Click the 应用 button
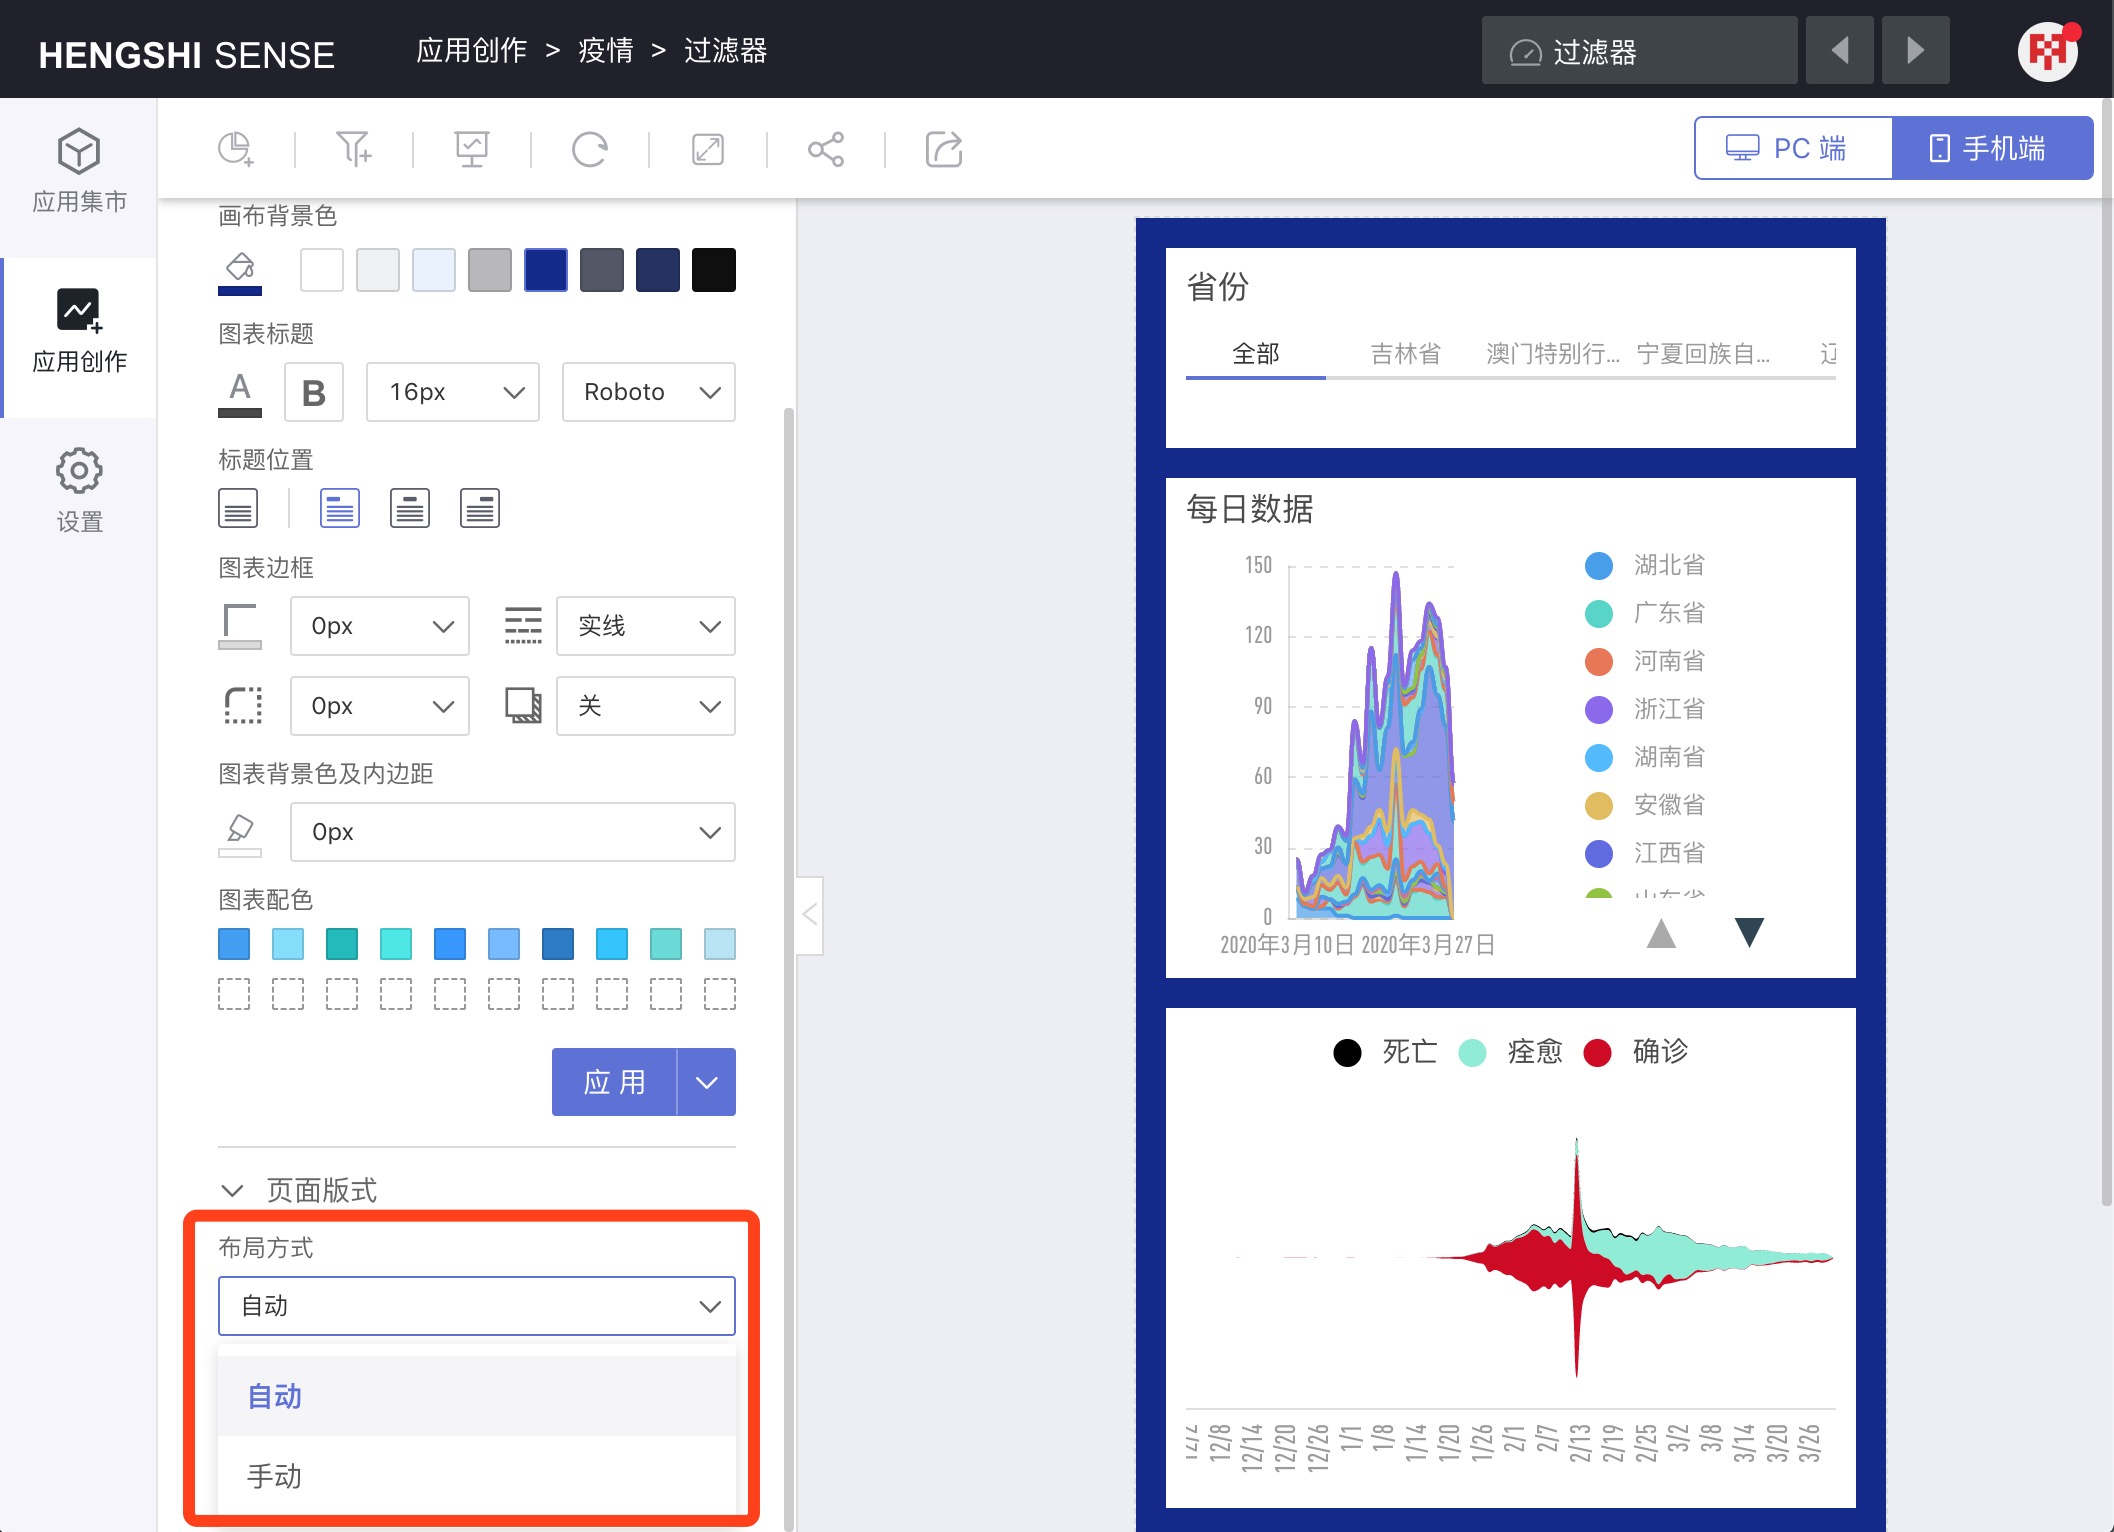This screenshot has width=2114, height=1532. pyautogui.click(x=614, y=1082)
